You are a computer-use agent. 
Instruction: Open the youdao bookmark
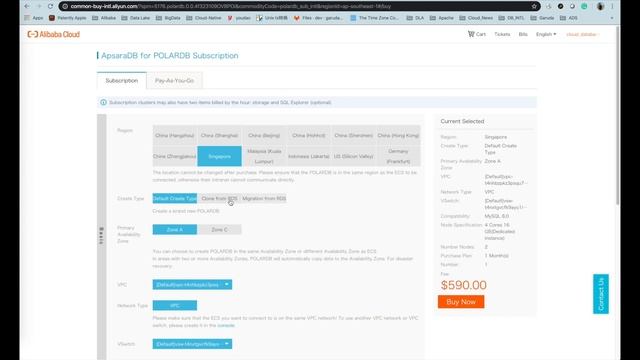(239, 18)
